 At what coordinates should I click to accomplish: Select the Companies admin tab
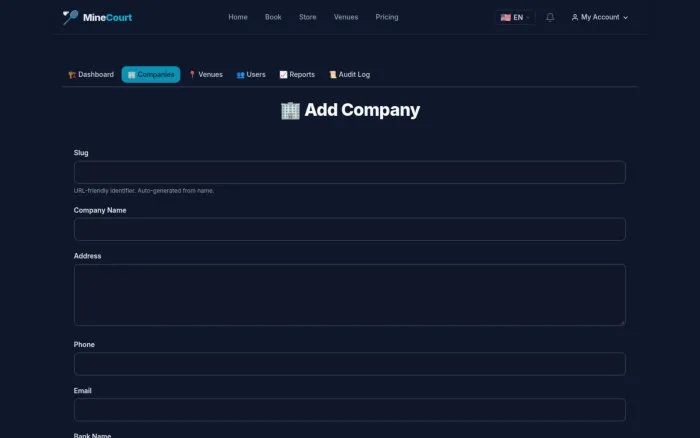coord(151,75)
